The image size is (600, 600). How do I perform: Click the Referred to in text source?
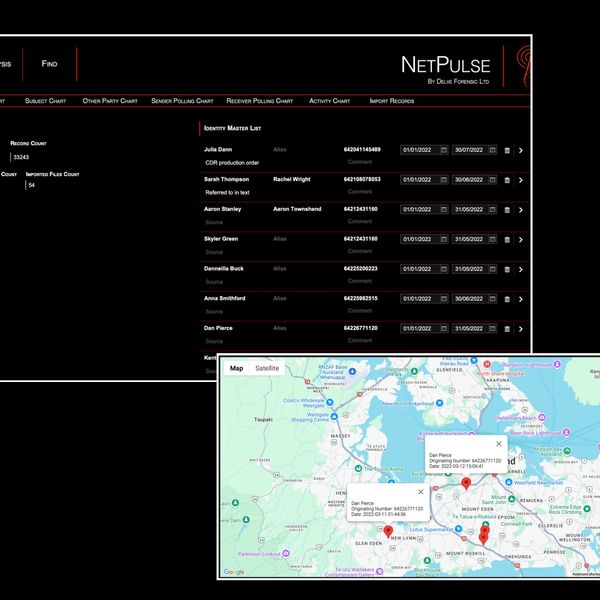pos(227,192)
